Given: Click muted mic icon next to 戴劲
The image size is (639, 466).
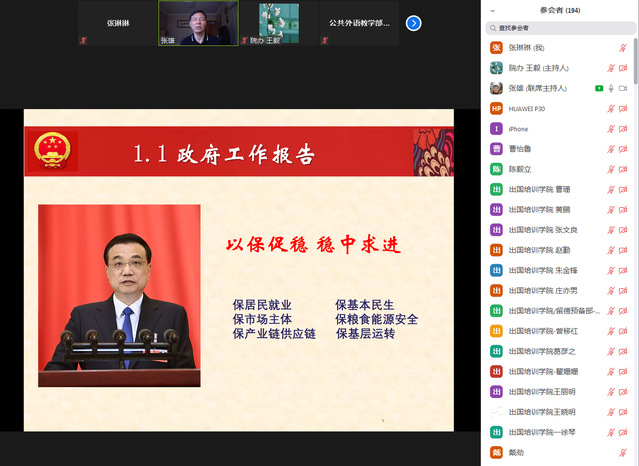Looking at the screenshot, I should coord(609,452).
